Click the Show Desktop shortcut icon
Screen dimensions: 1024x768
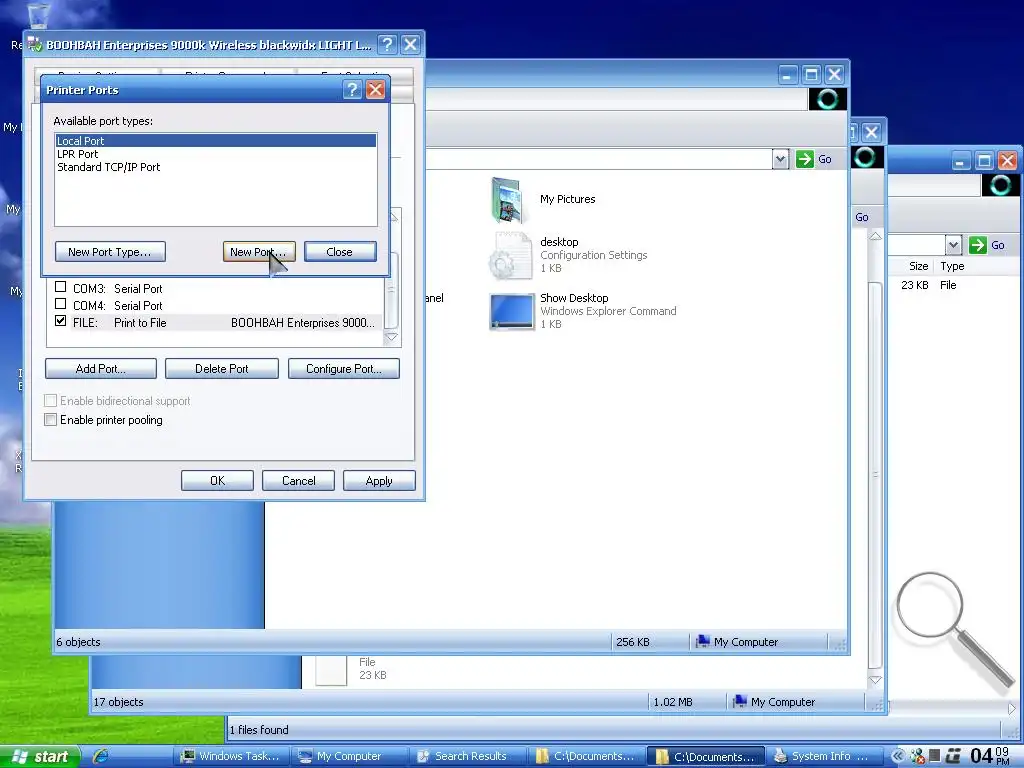click(x=511, y=311)
